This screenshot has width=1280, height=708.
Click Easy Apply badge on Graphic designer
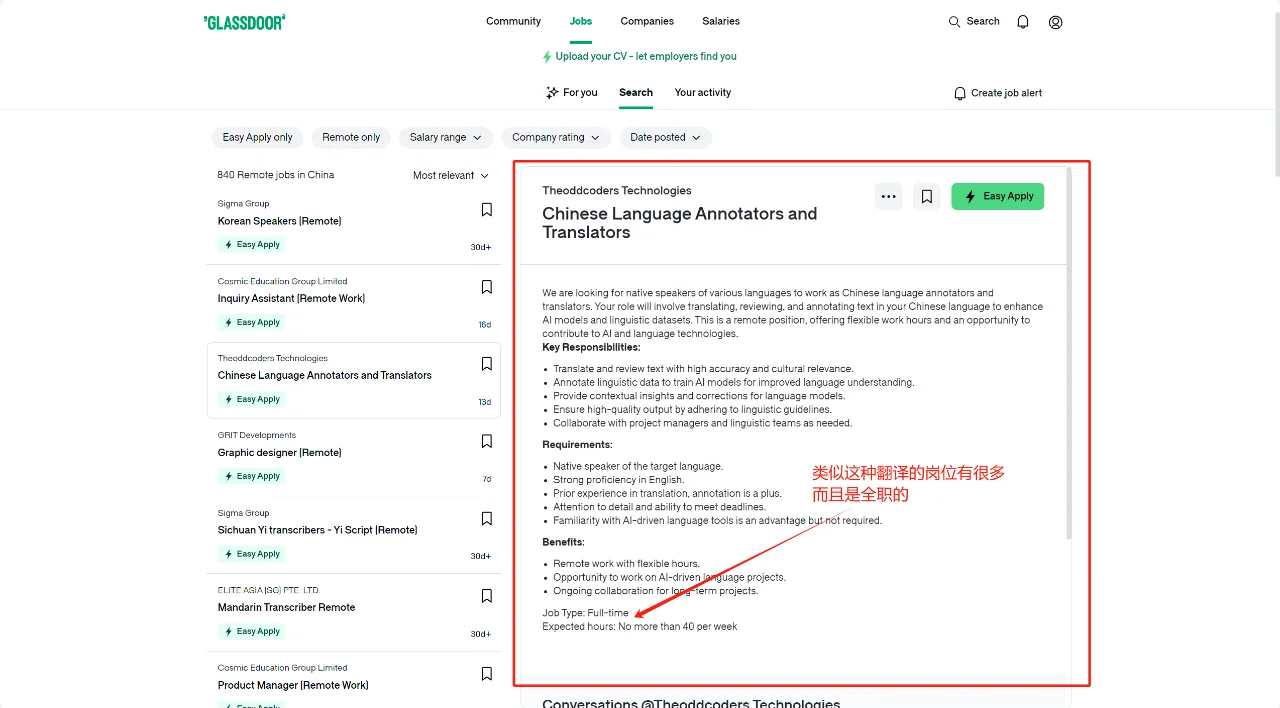tap(251, 477)
